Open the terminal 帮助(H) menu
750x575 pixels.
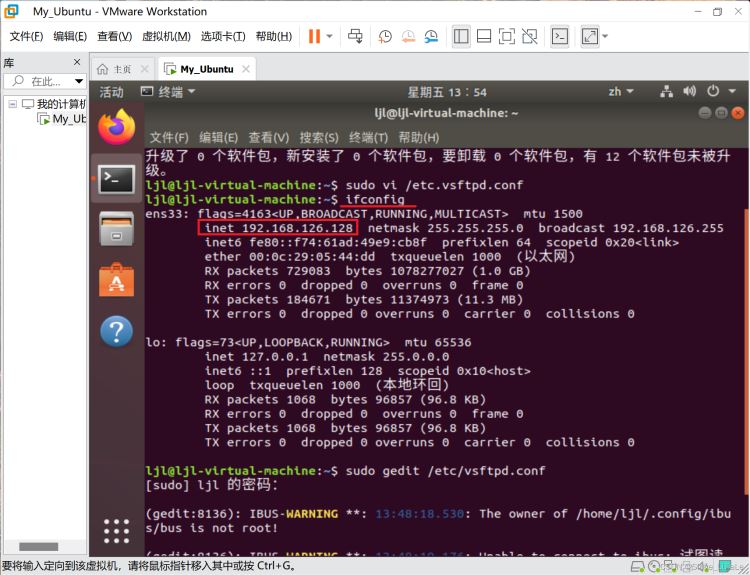point(419,138)
